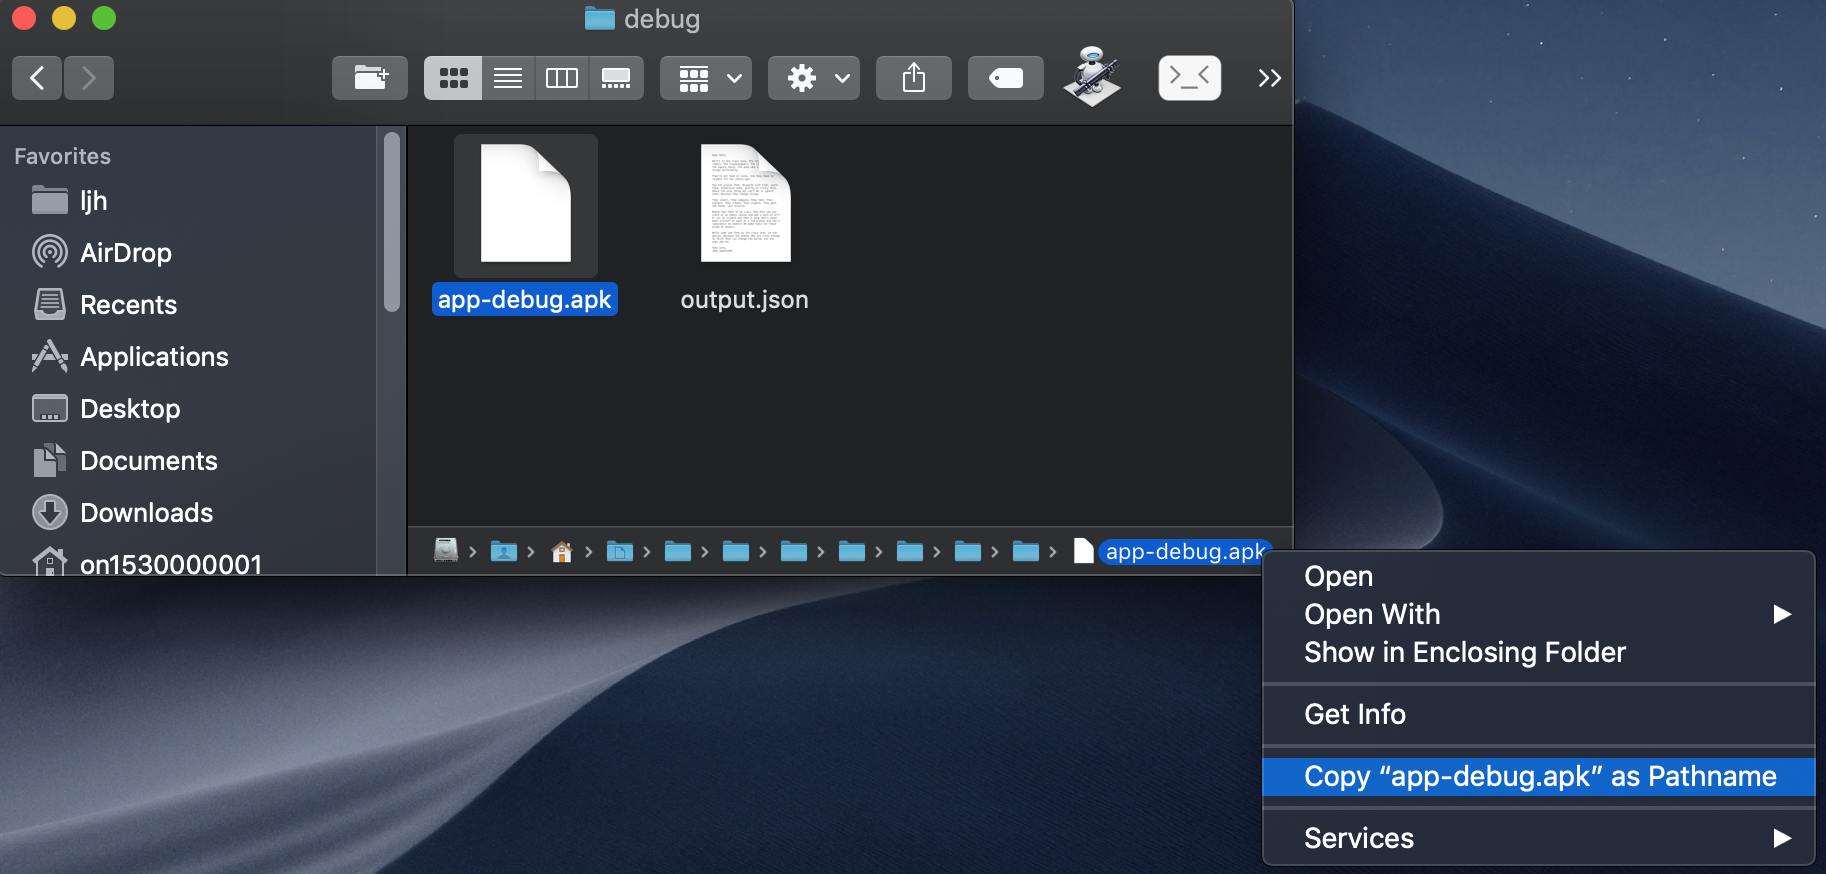Viewport: 1826px width, 874px height.
Task: Click the Users folder in path bar
Action: [504, 551]
